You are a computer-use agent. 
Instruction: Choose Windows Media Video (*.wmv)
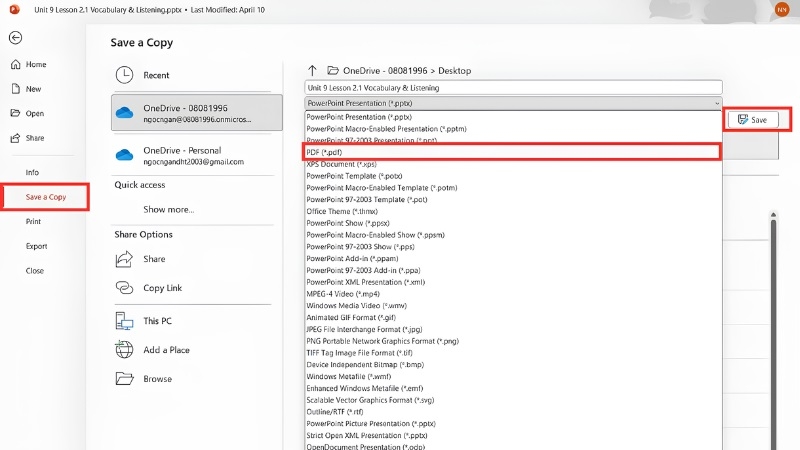tap(513, 305)
